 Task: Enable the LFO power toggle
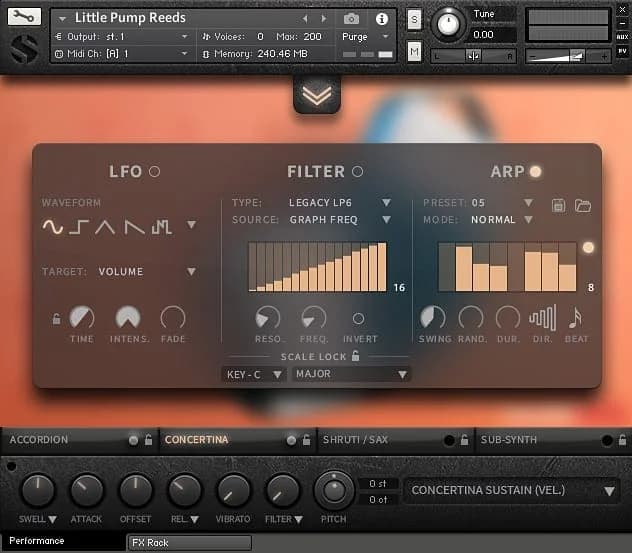tap(154, 172)
